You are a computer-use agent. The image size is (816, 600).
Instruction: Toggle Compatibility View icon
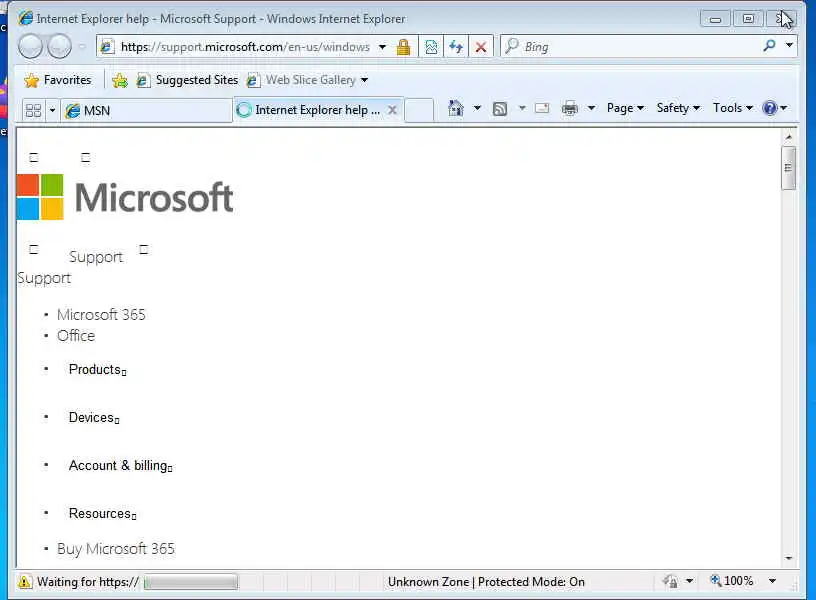(431, 47)
